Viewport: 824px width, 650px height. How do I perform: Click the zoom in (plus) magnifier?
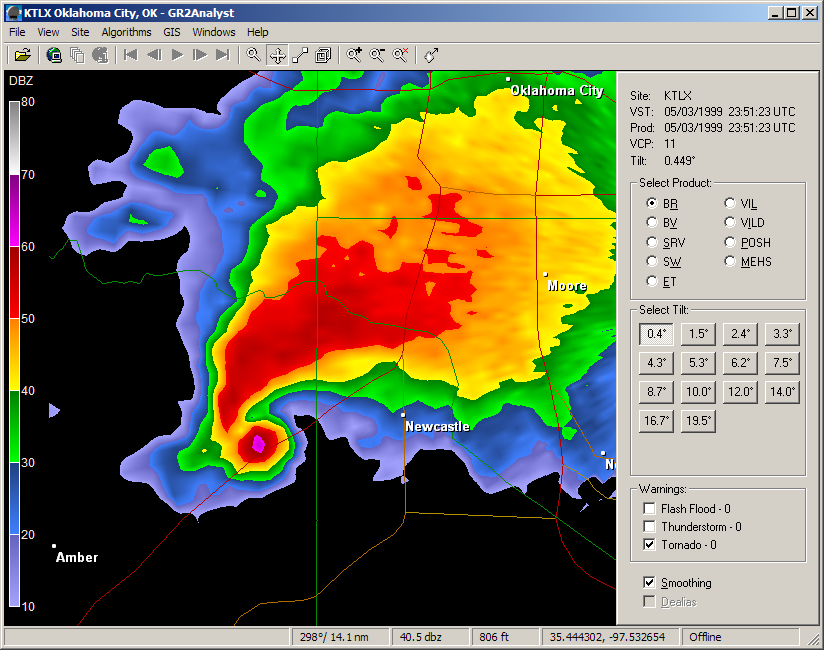click(354, 55)
